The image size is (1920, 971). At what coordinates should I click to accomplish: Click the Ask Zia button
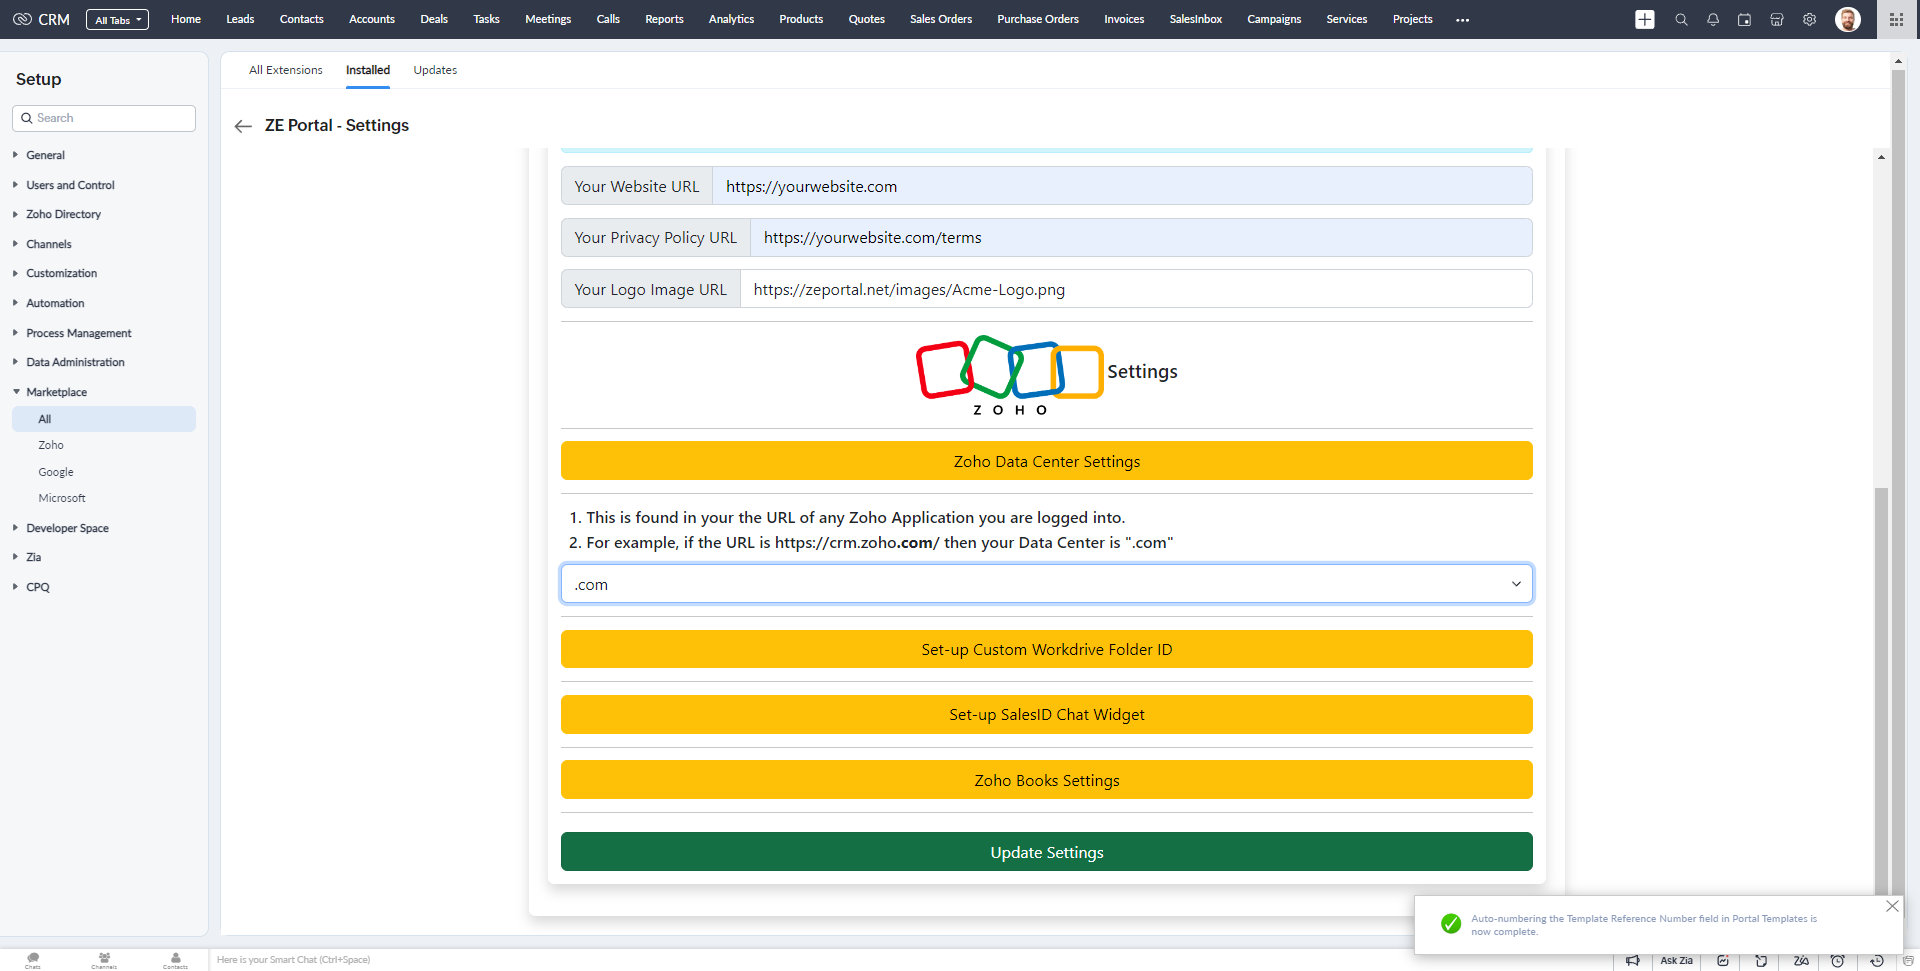tap(1677, 961)
